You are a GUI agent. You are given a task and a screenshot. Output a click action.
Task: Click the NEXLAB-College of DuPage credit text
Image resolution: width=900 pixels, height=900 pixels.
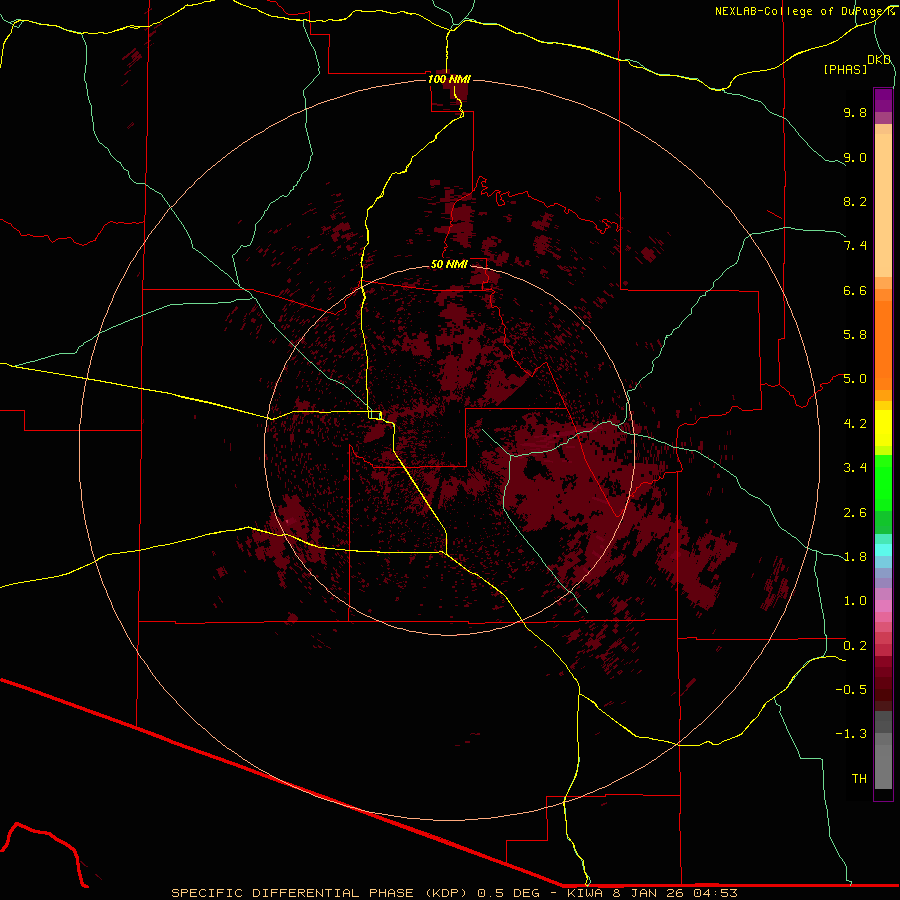pos(804,11)
